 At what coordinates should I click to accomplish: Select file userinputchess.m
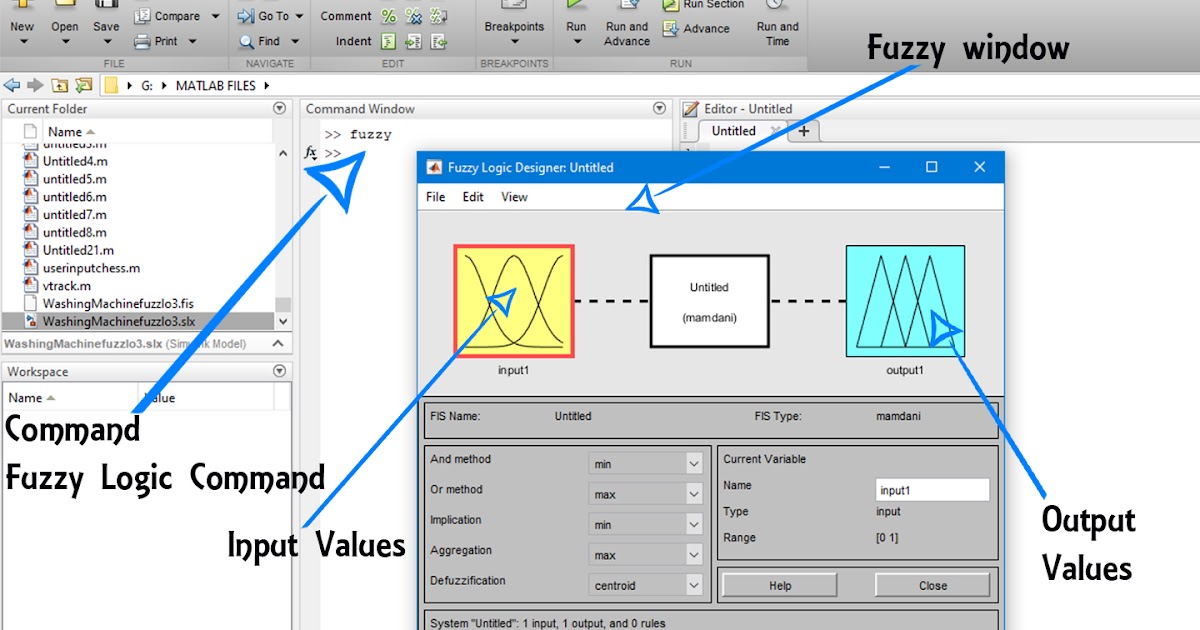(91, 268)
